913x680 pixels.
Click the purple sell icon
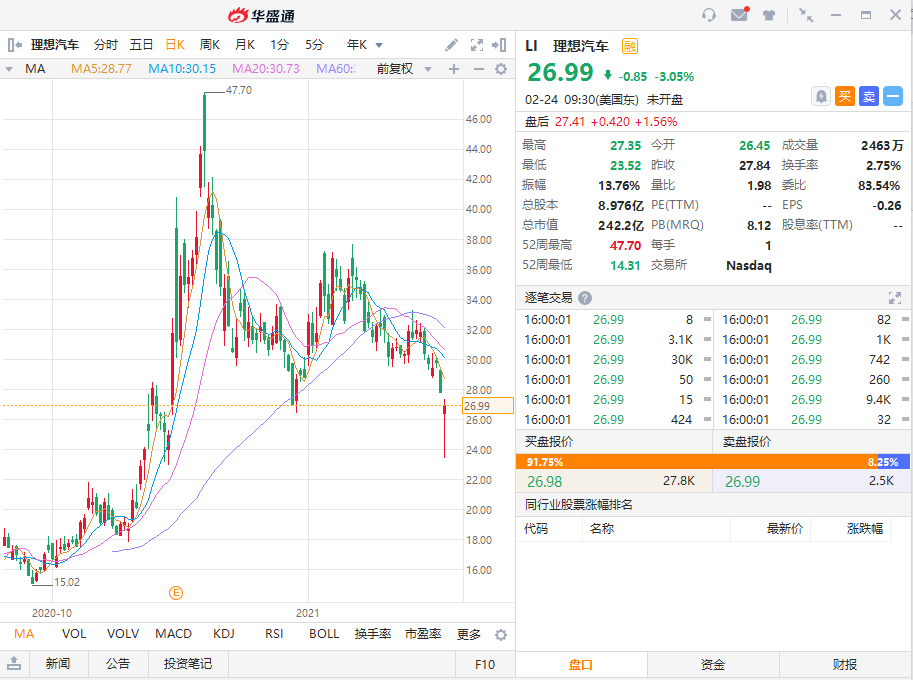(869, 96)
